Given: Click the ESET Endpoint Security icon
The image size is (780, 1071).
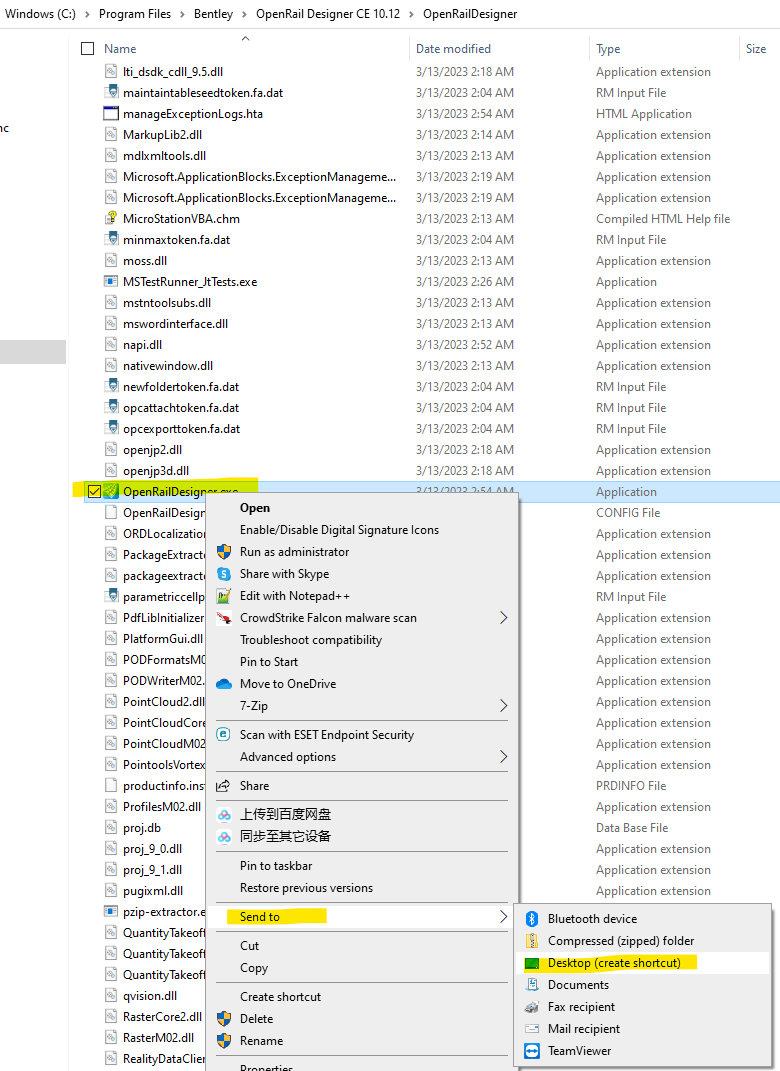Looking at the screenshot, I should click(224, 734).
